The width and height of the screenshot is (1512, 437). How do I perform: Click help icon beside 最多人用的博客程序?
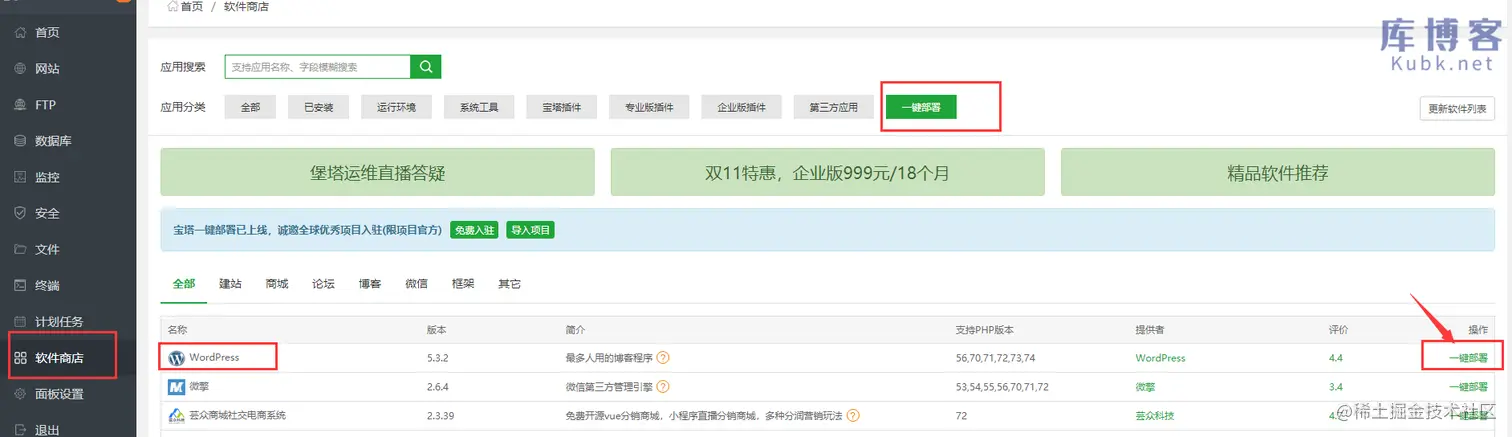(662, 358)
